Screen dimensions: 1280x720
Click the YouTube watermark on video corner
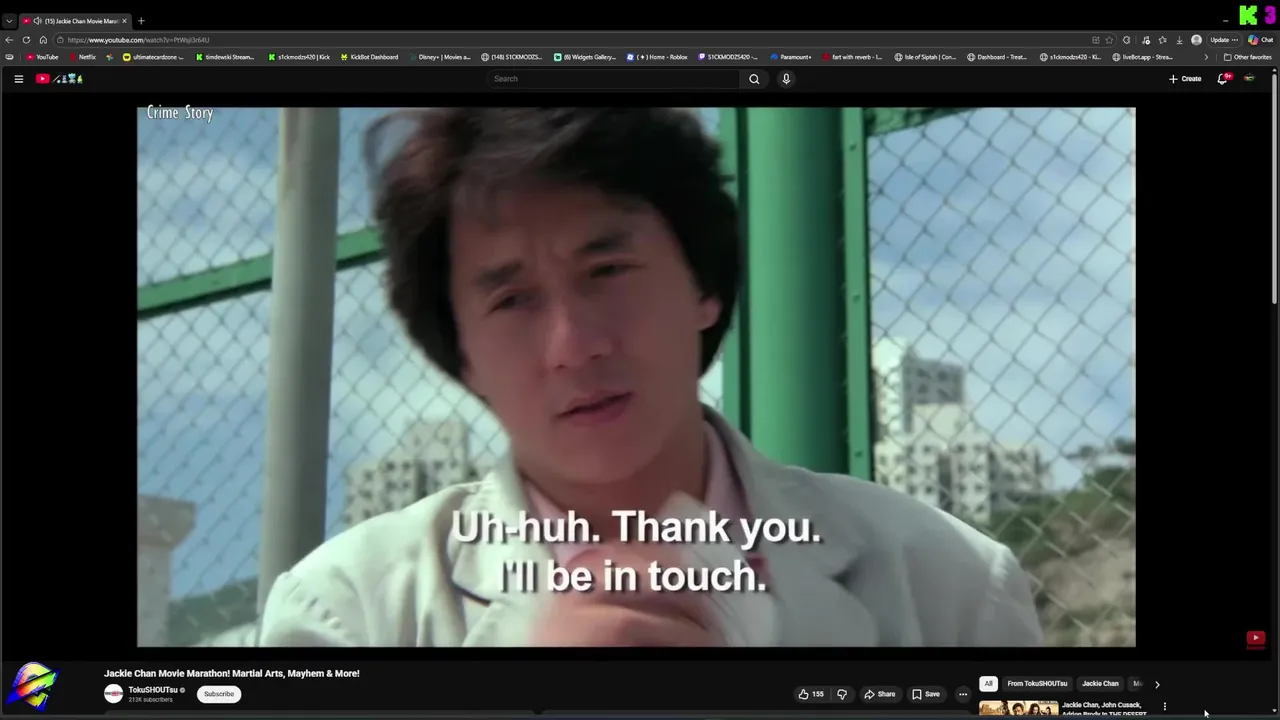coord(1256,638)
